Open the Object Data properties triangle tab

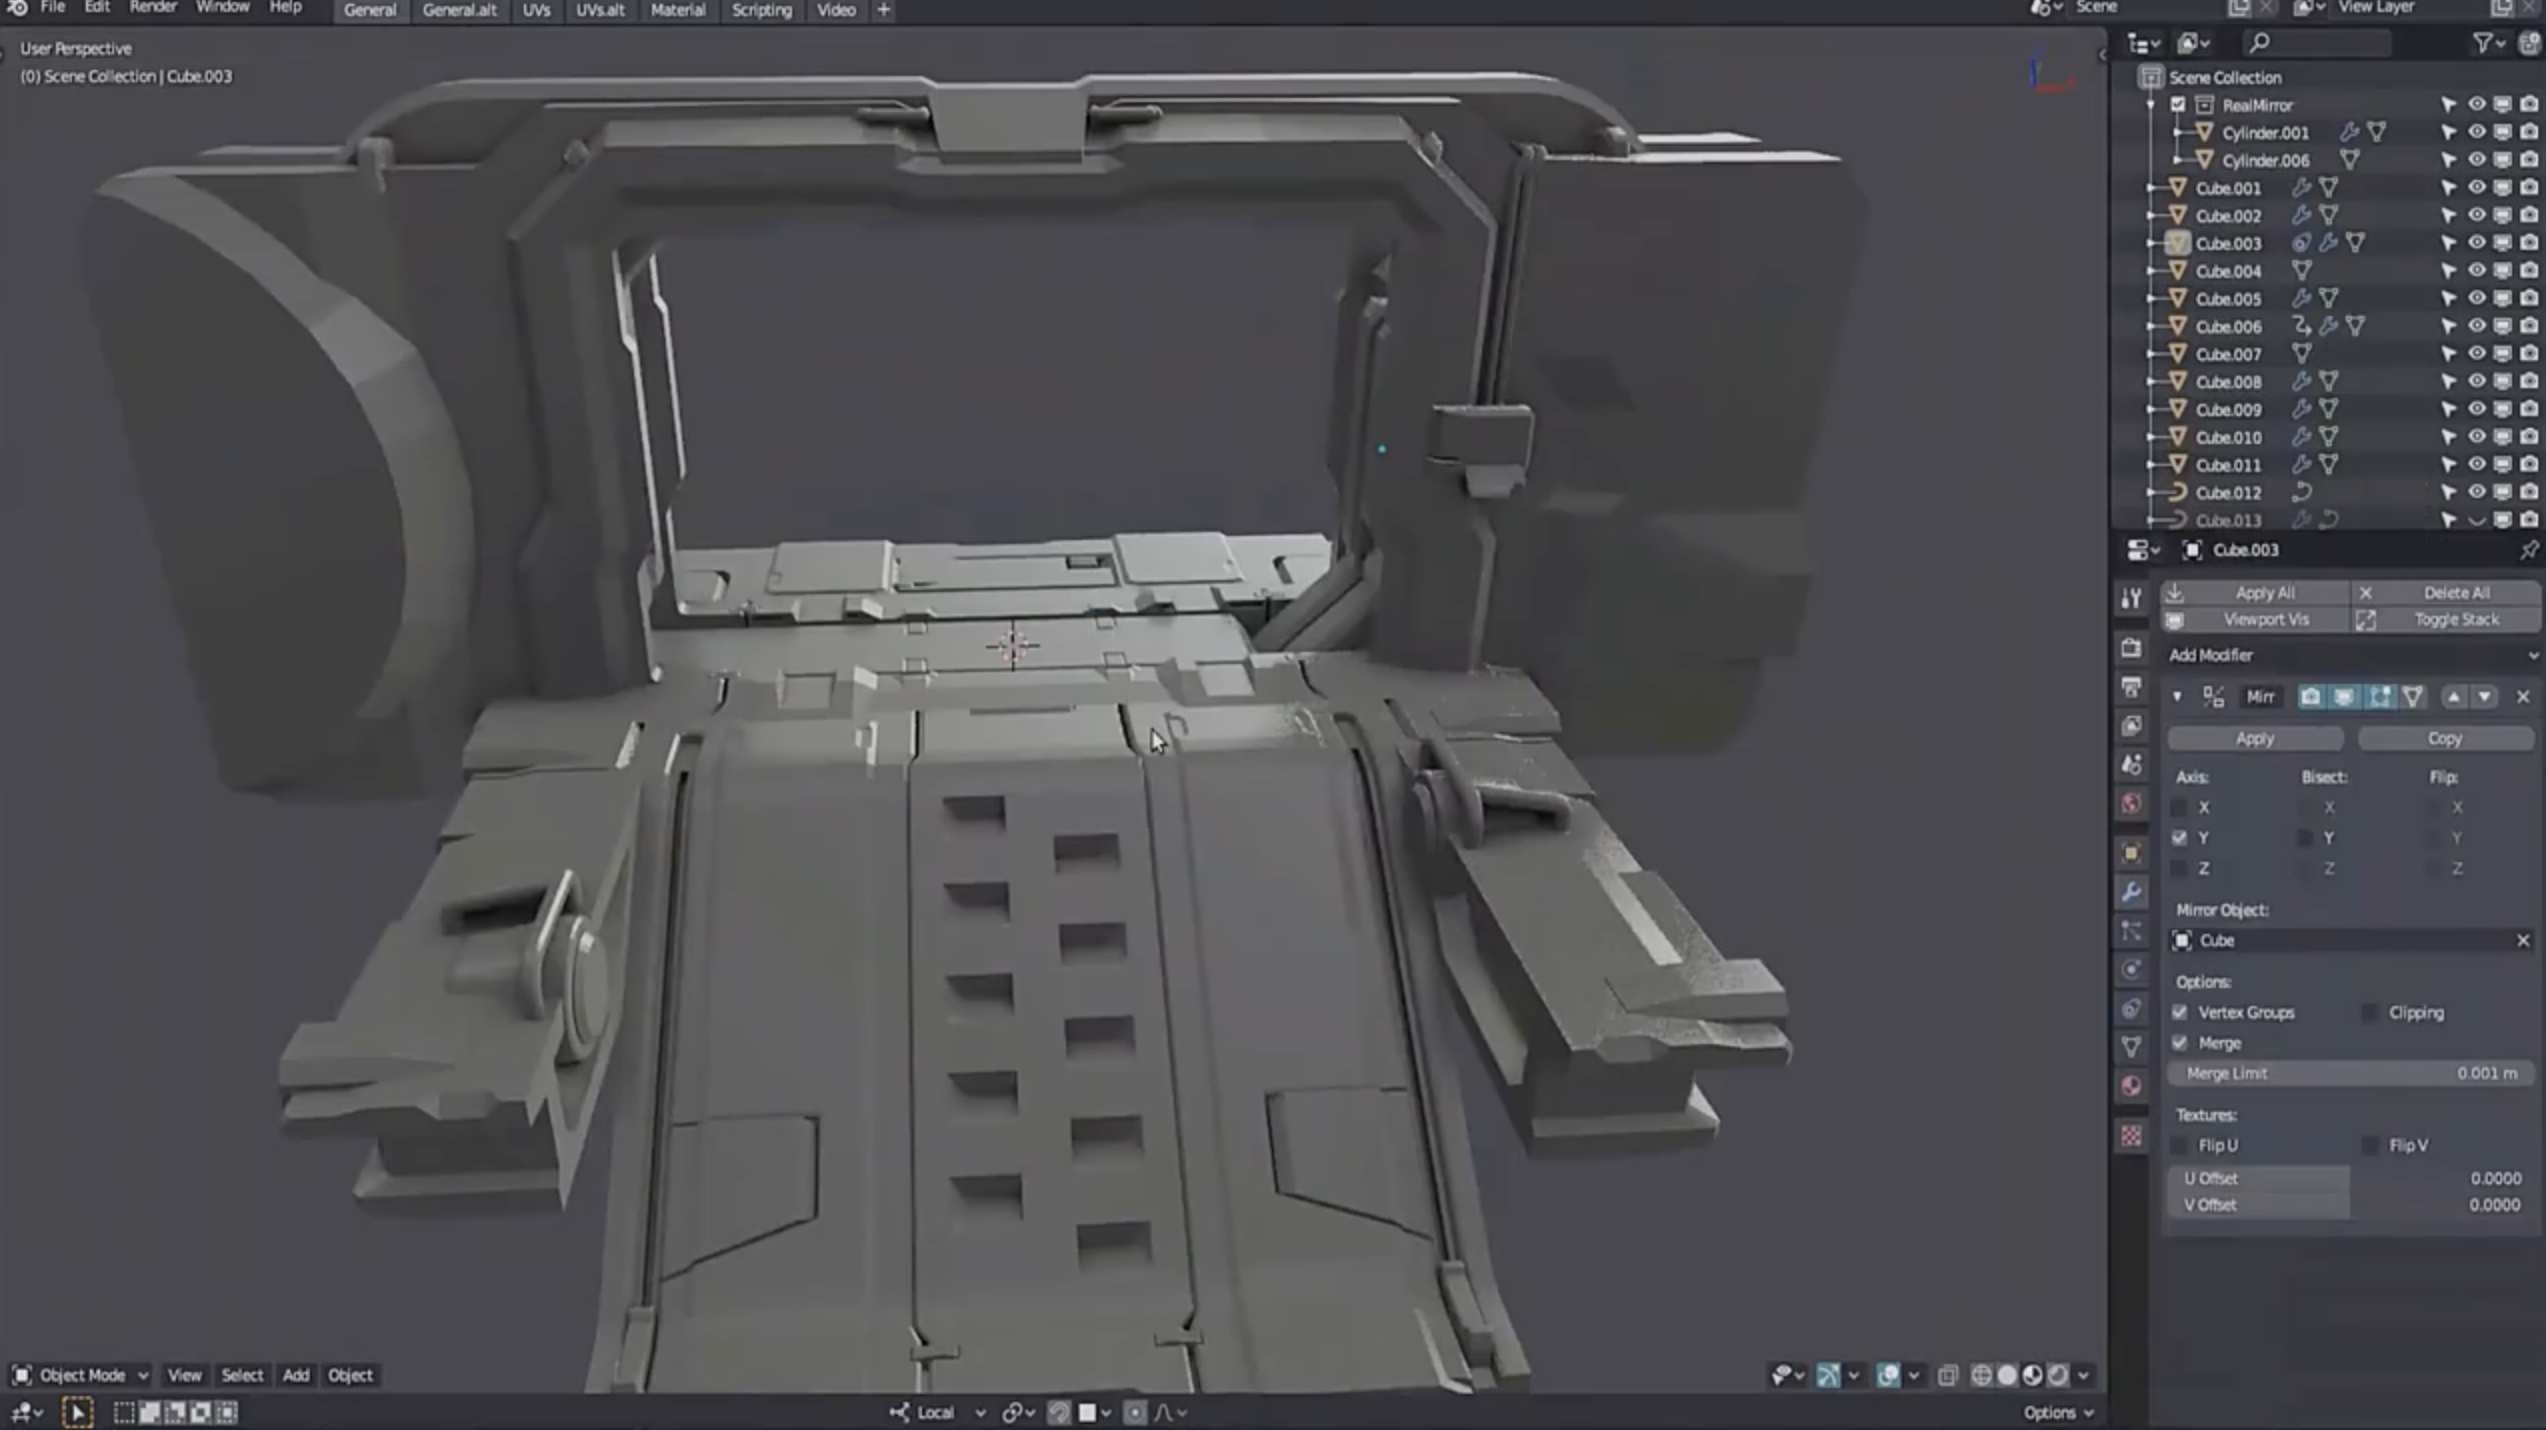(2131, 1047)
